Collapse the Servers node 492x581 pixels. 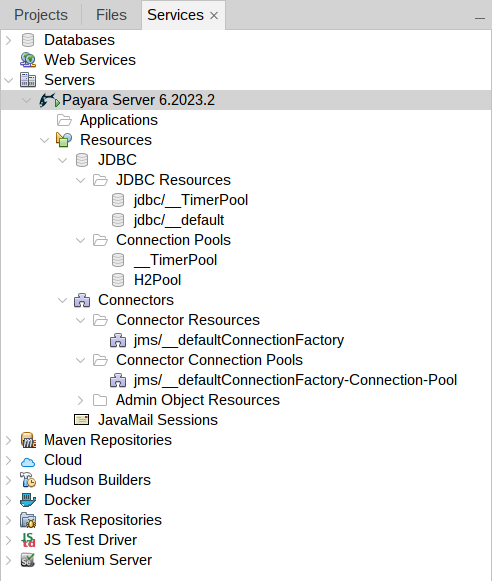point(9,80)
